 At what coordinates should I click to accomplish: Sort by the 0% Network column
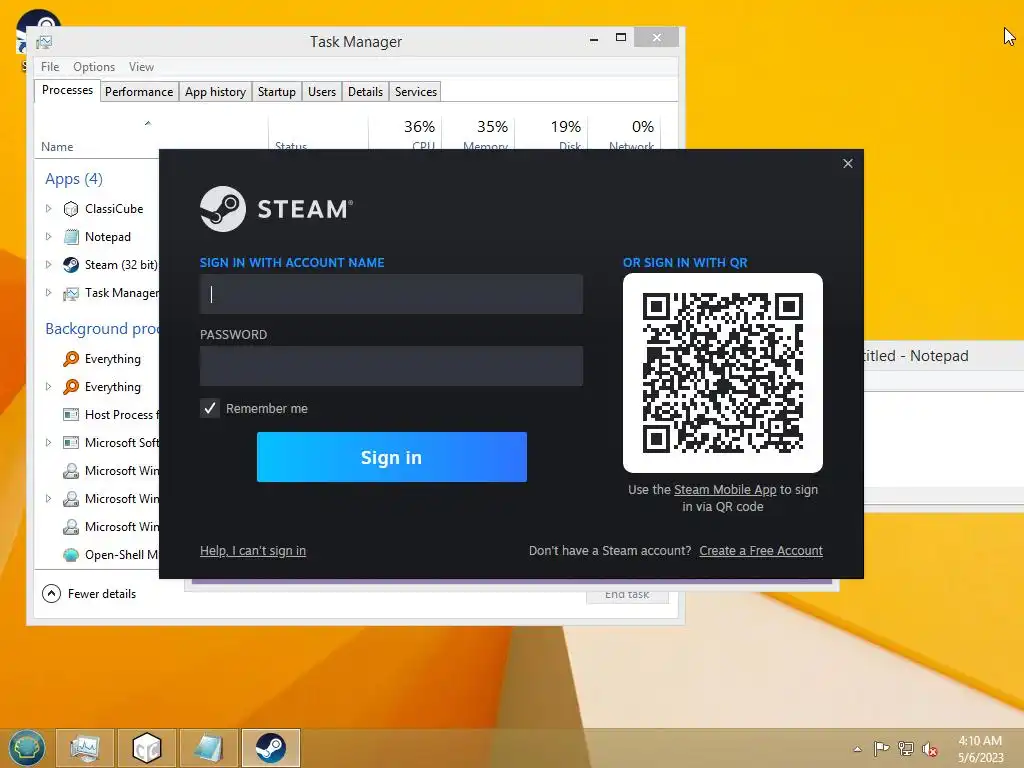point(624,134)
